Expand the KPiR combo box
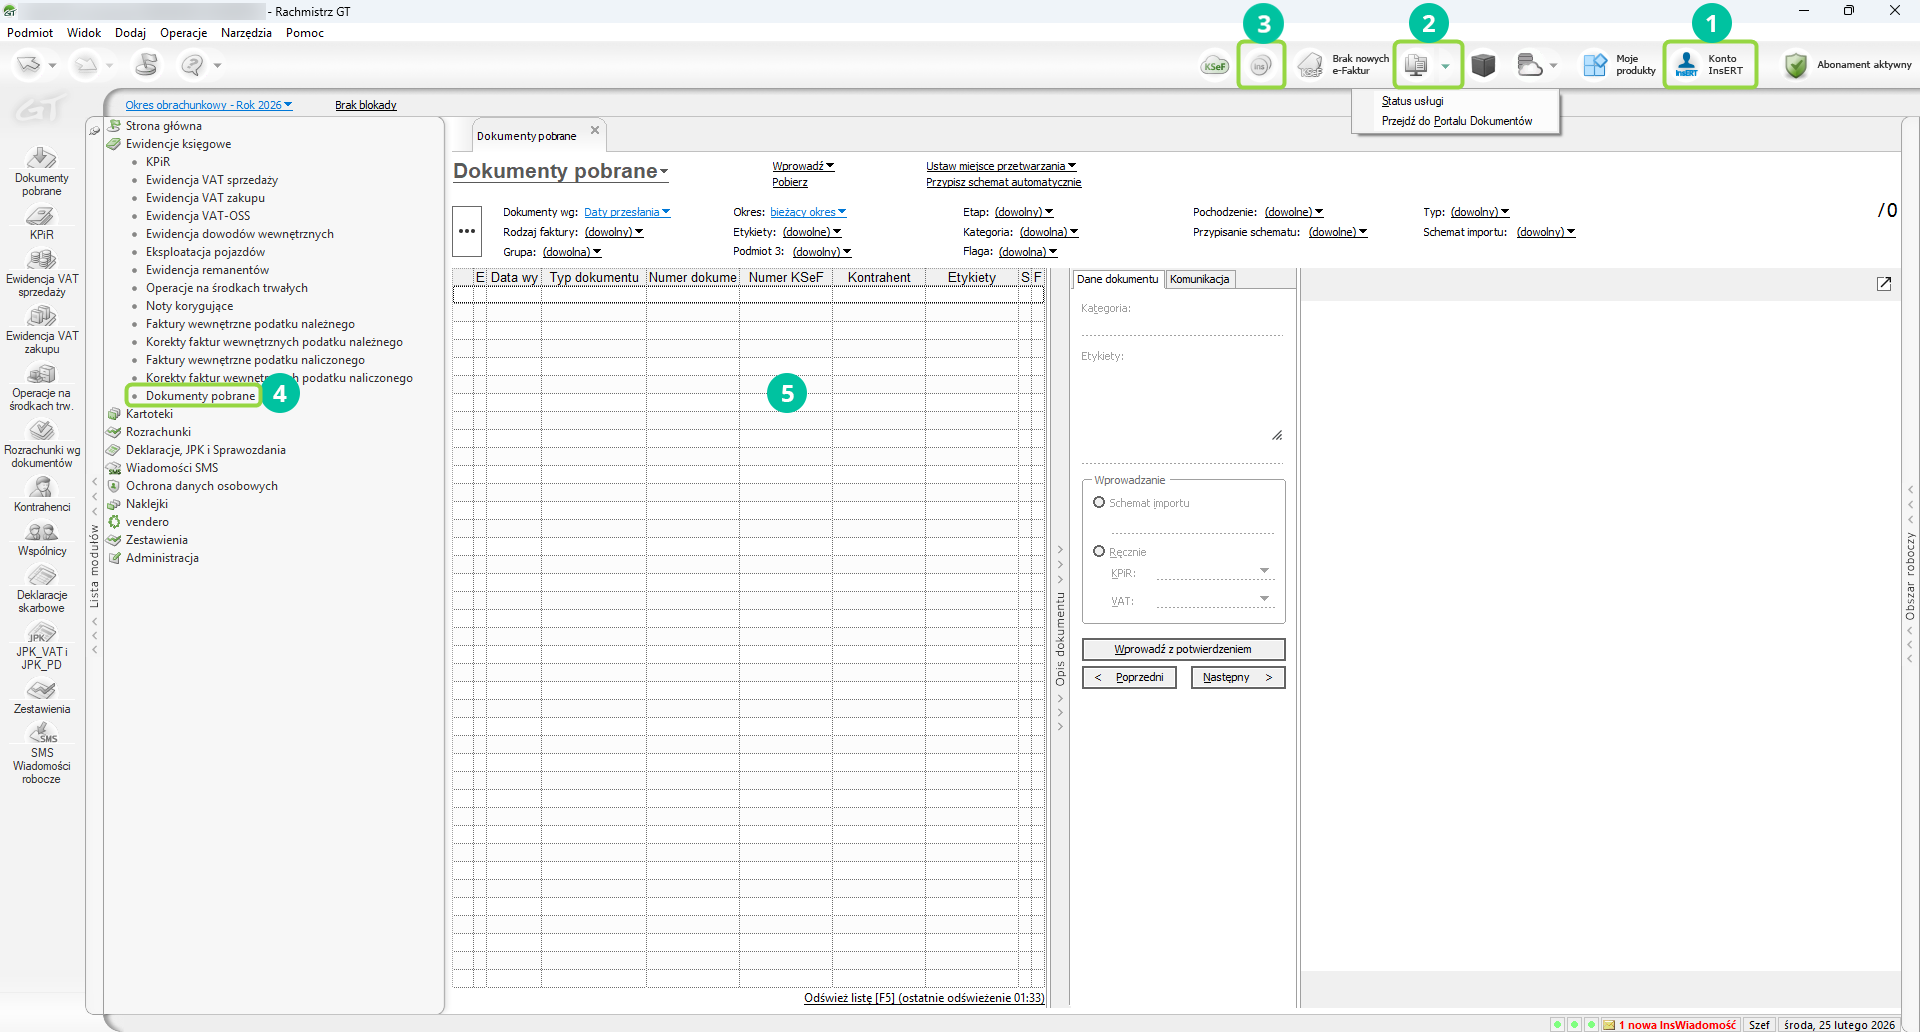Viewport: 1920px width, 1032px height. click(1264, 572)
